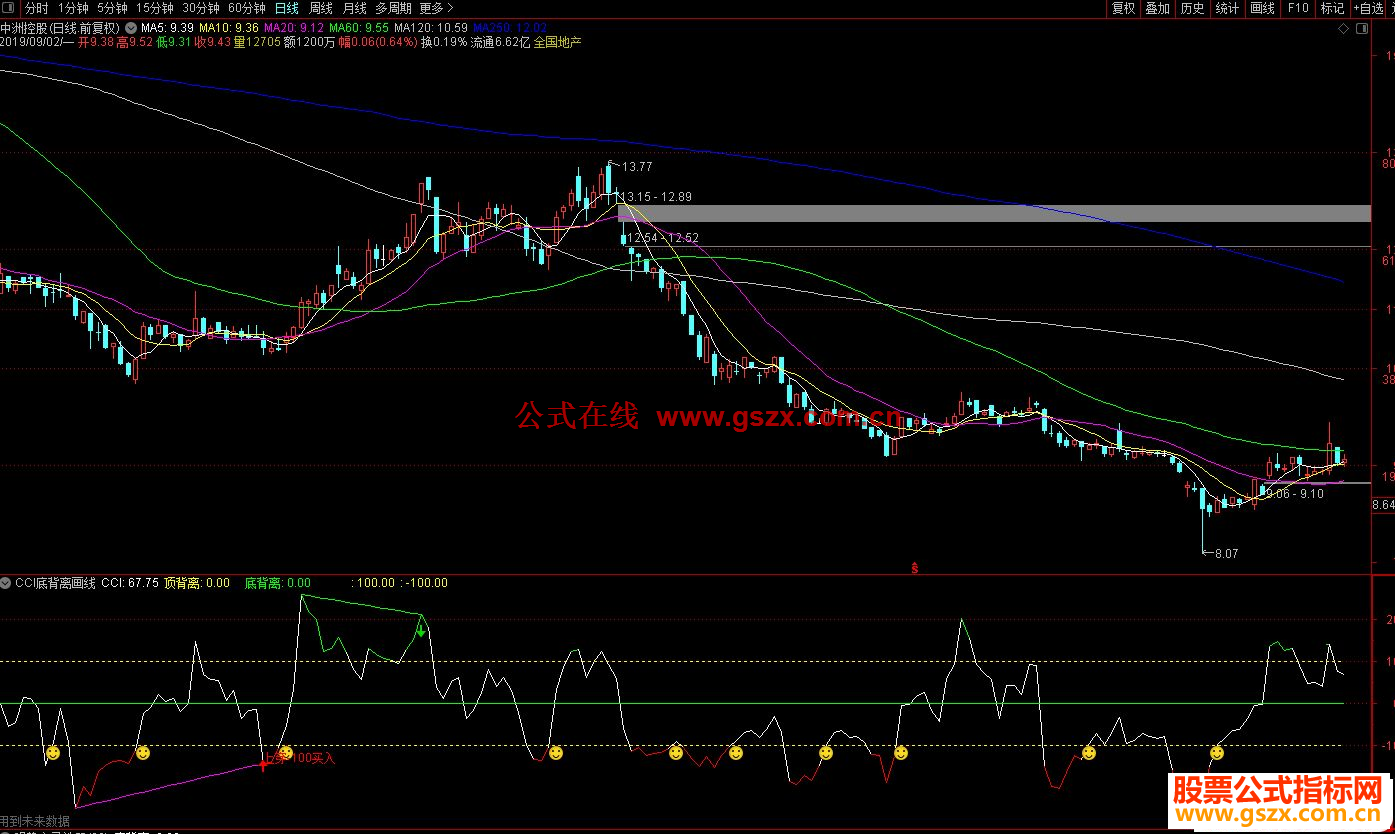The image size is (1395, 834).
Task: Click the 中洲控股(日线.前复权) stock title
Action: (x=61, y=28)
